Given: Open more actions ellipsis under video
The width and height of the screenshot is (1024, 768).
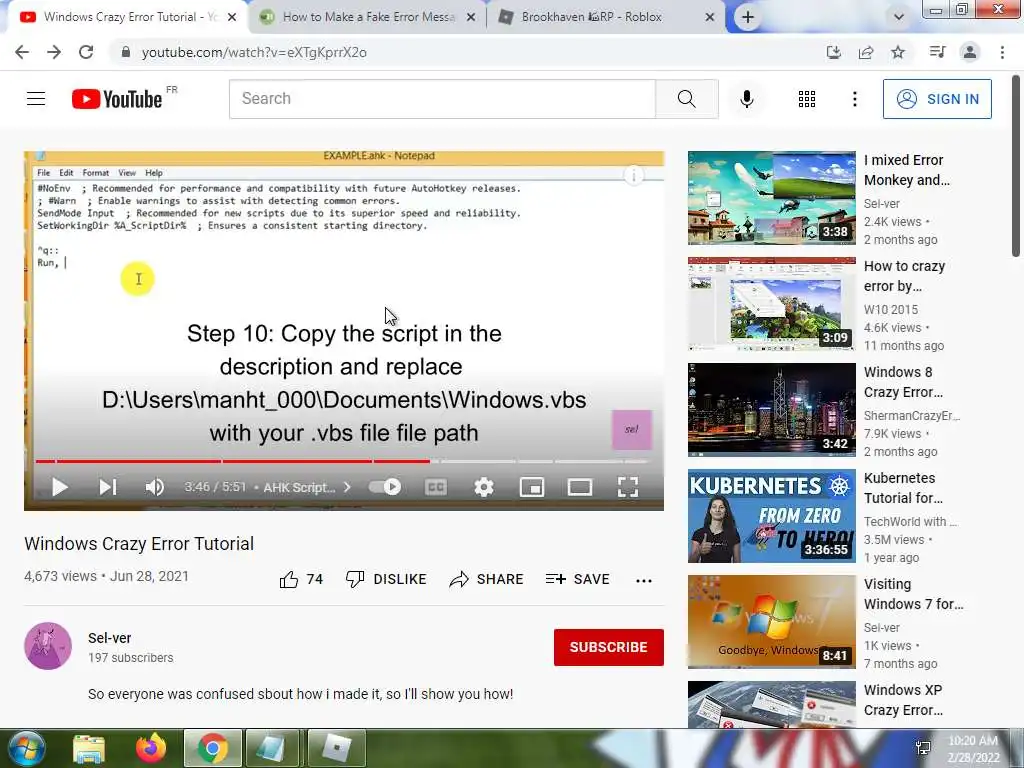Looking at the screenshot, I should pyautogui.click(x=644, y=580).
